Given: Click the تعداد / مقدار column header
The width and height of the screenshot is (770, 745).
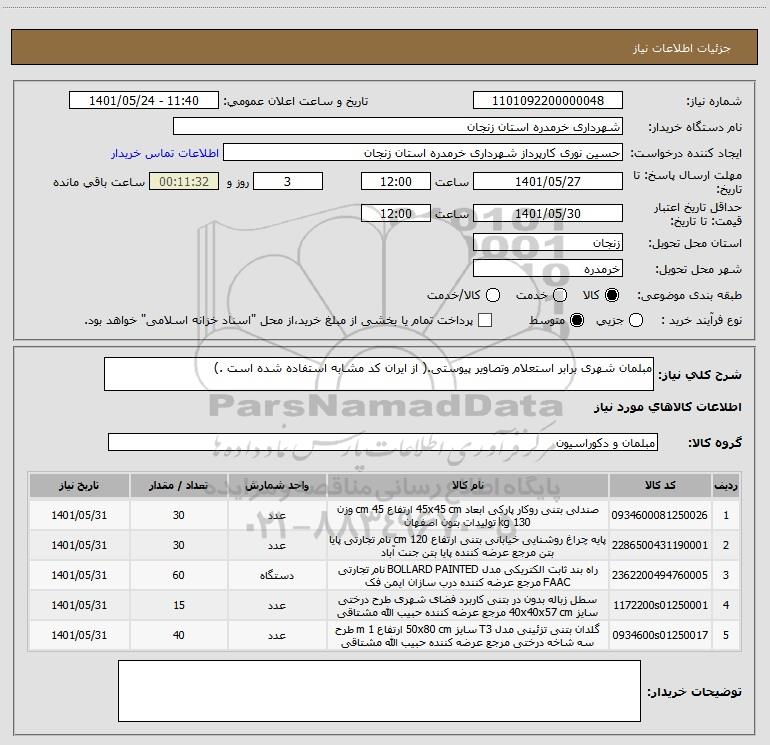Looking at the screenshot, I should pos(178,485).
